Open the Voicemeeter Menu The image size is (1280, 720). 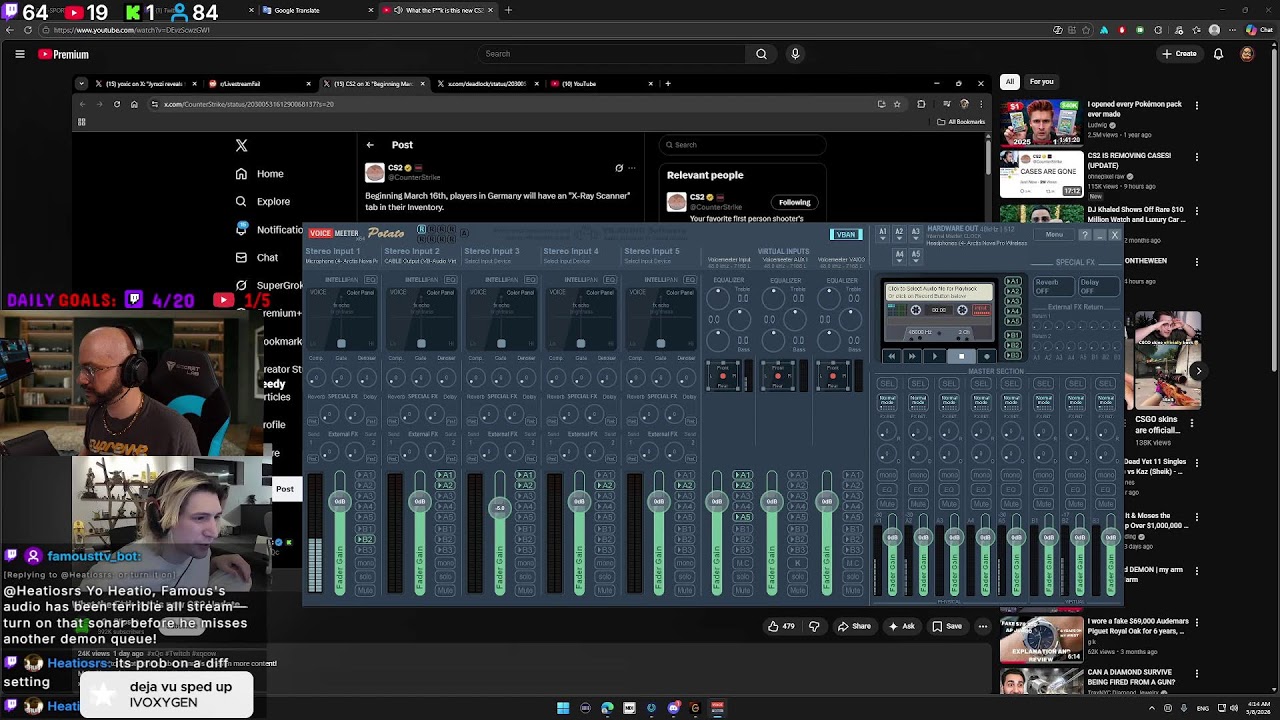click(x=1054, y=235)
